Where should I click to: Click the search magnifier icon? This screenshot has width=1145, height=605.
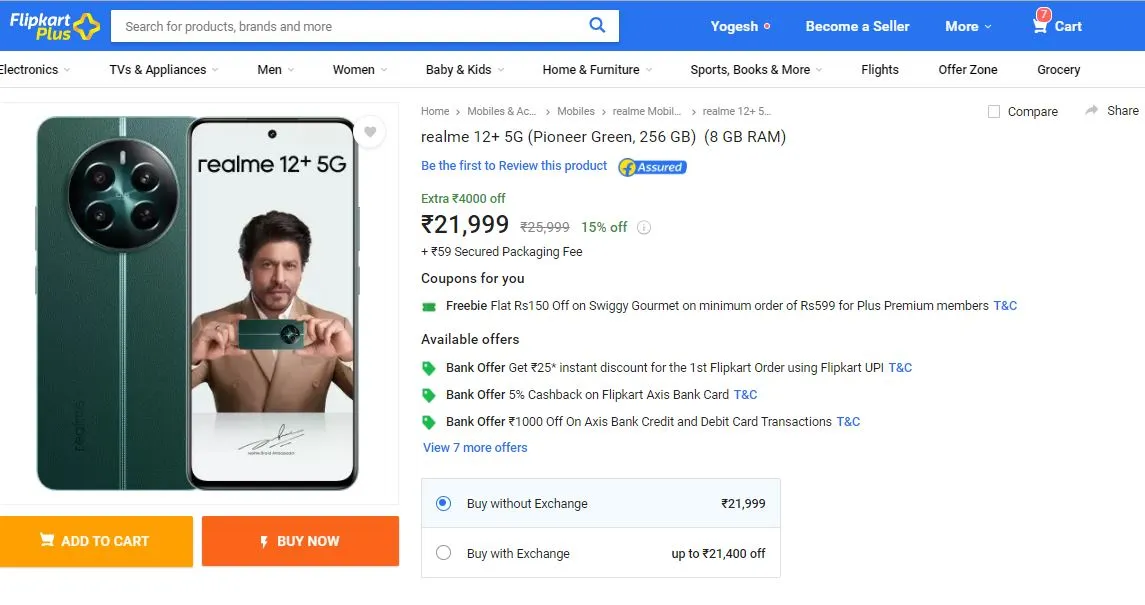pos(597,26)
